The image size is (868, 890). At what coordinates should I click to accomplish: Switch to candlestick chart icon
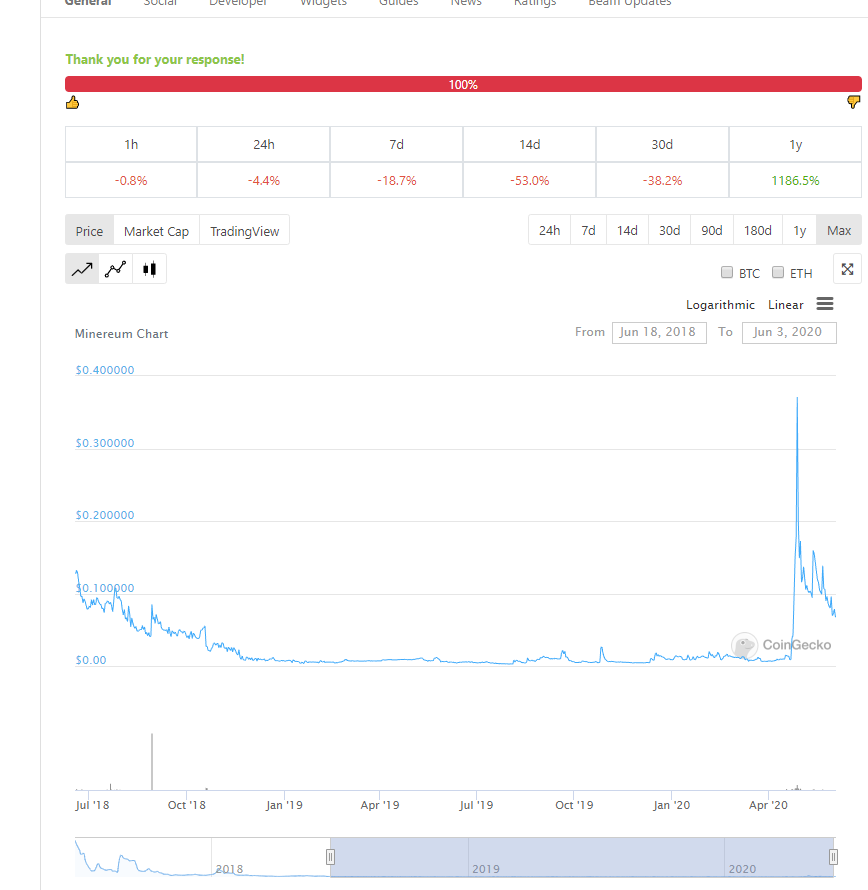pyautogui.click(x=149, y=269)
